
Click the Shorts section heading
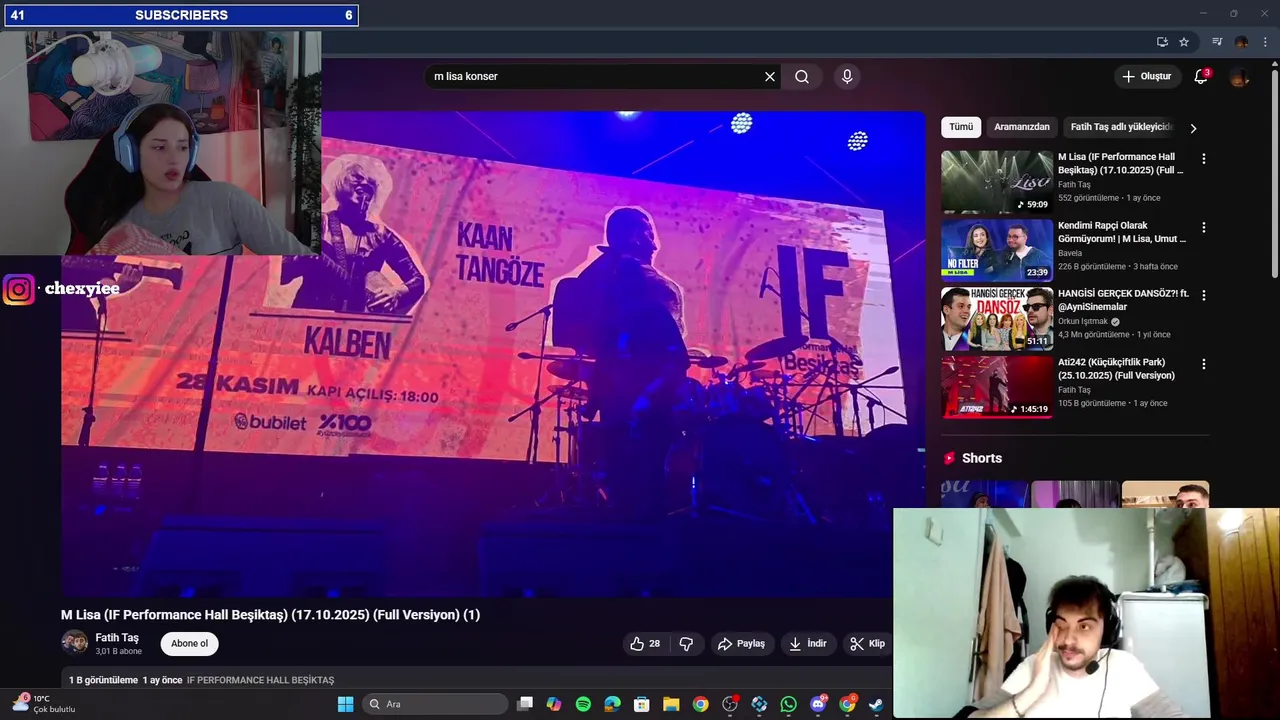point(981,458)
